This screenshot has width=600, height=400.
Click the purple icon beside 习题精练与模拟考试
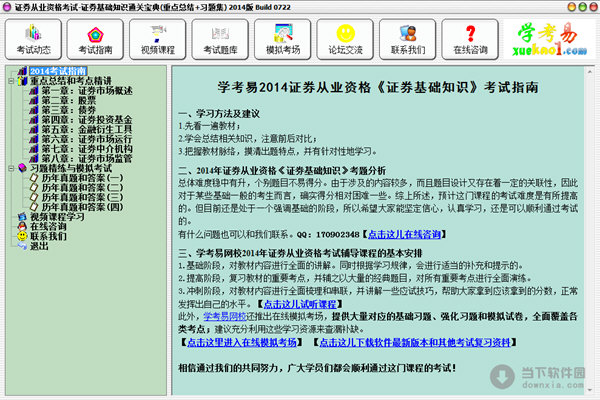(x=23, y=168)
